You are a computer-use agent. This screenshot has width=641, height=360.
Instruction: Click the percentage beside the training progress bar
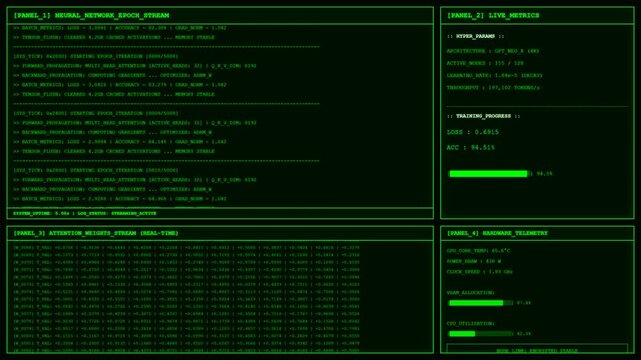tap(545, 174)
